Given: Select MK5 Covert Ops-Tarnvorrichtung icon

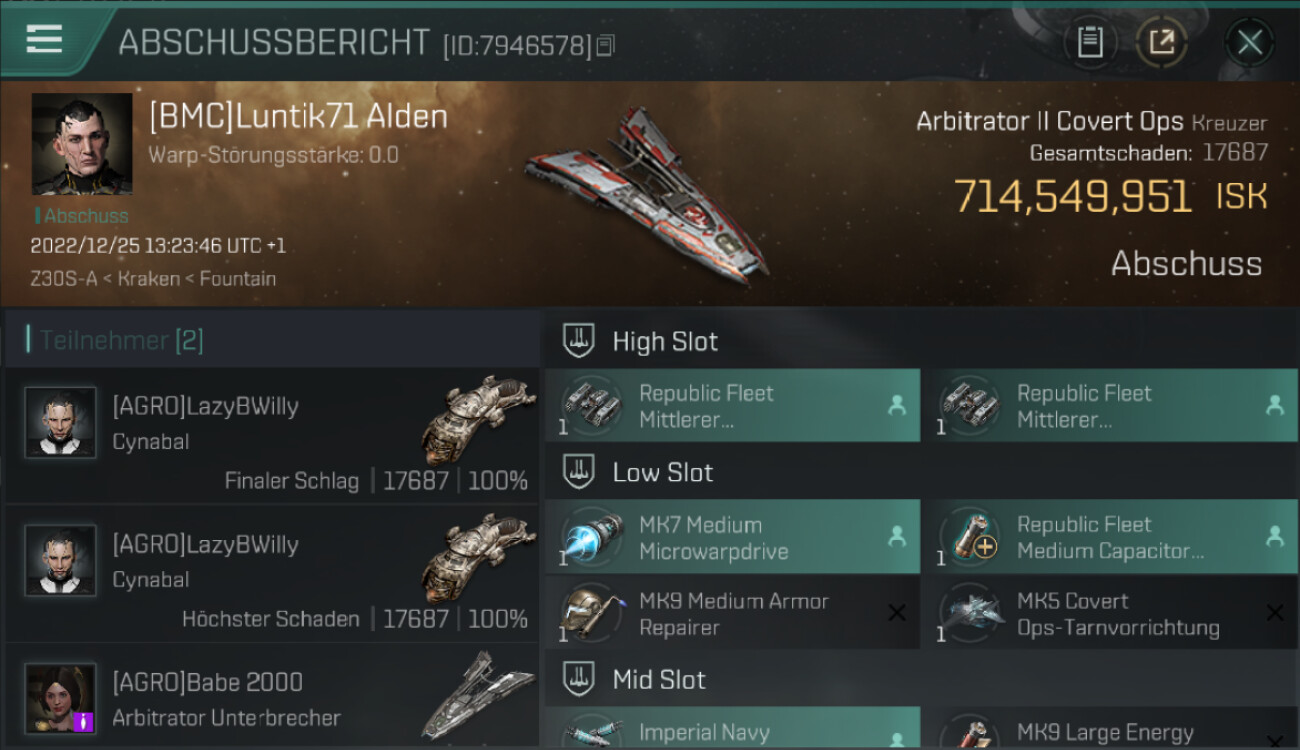Looking at the screenshot, I should tap(969, 613).
